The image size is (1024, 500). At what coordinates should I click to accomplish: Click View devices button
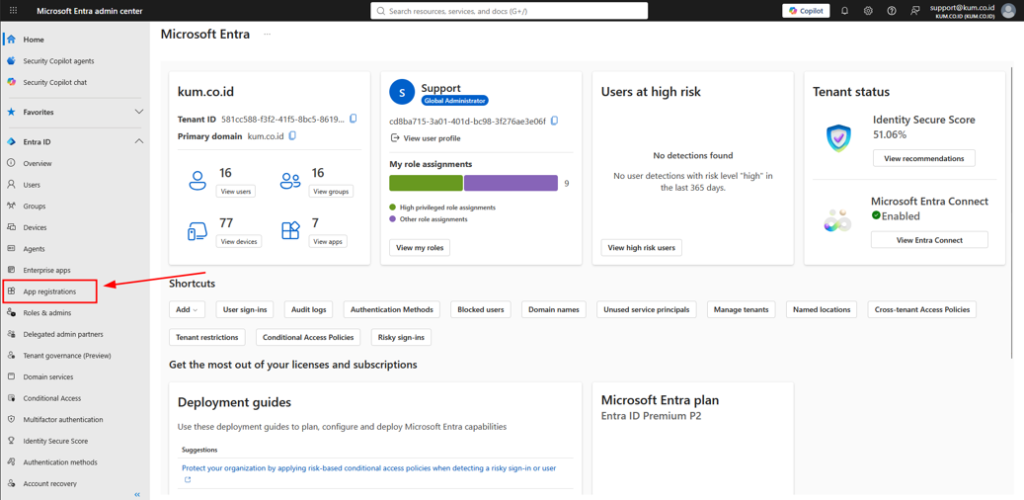[238, 242]
